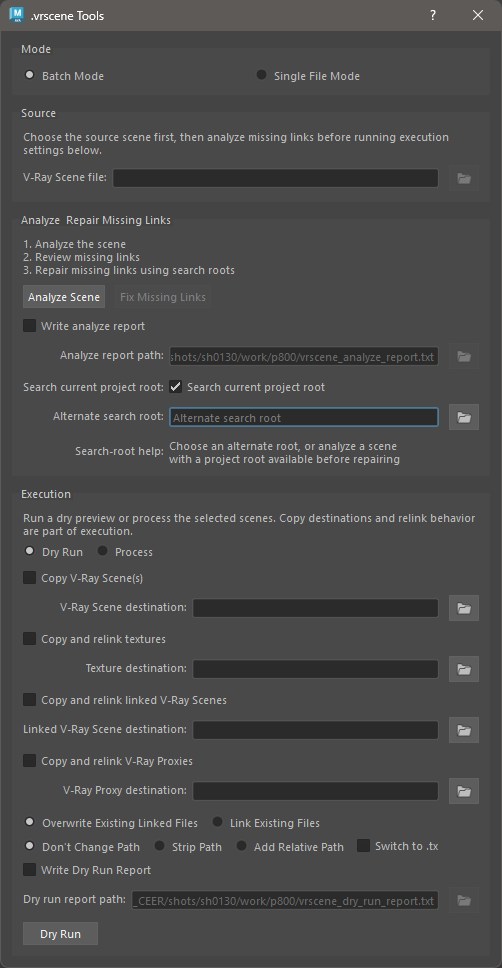Click the Linked V-Ray Scene destination field
This screenshot has width=502, height=968.
pyautogui.click(x=316, y=730)
